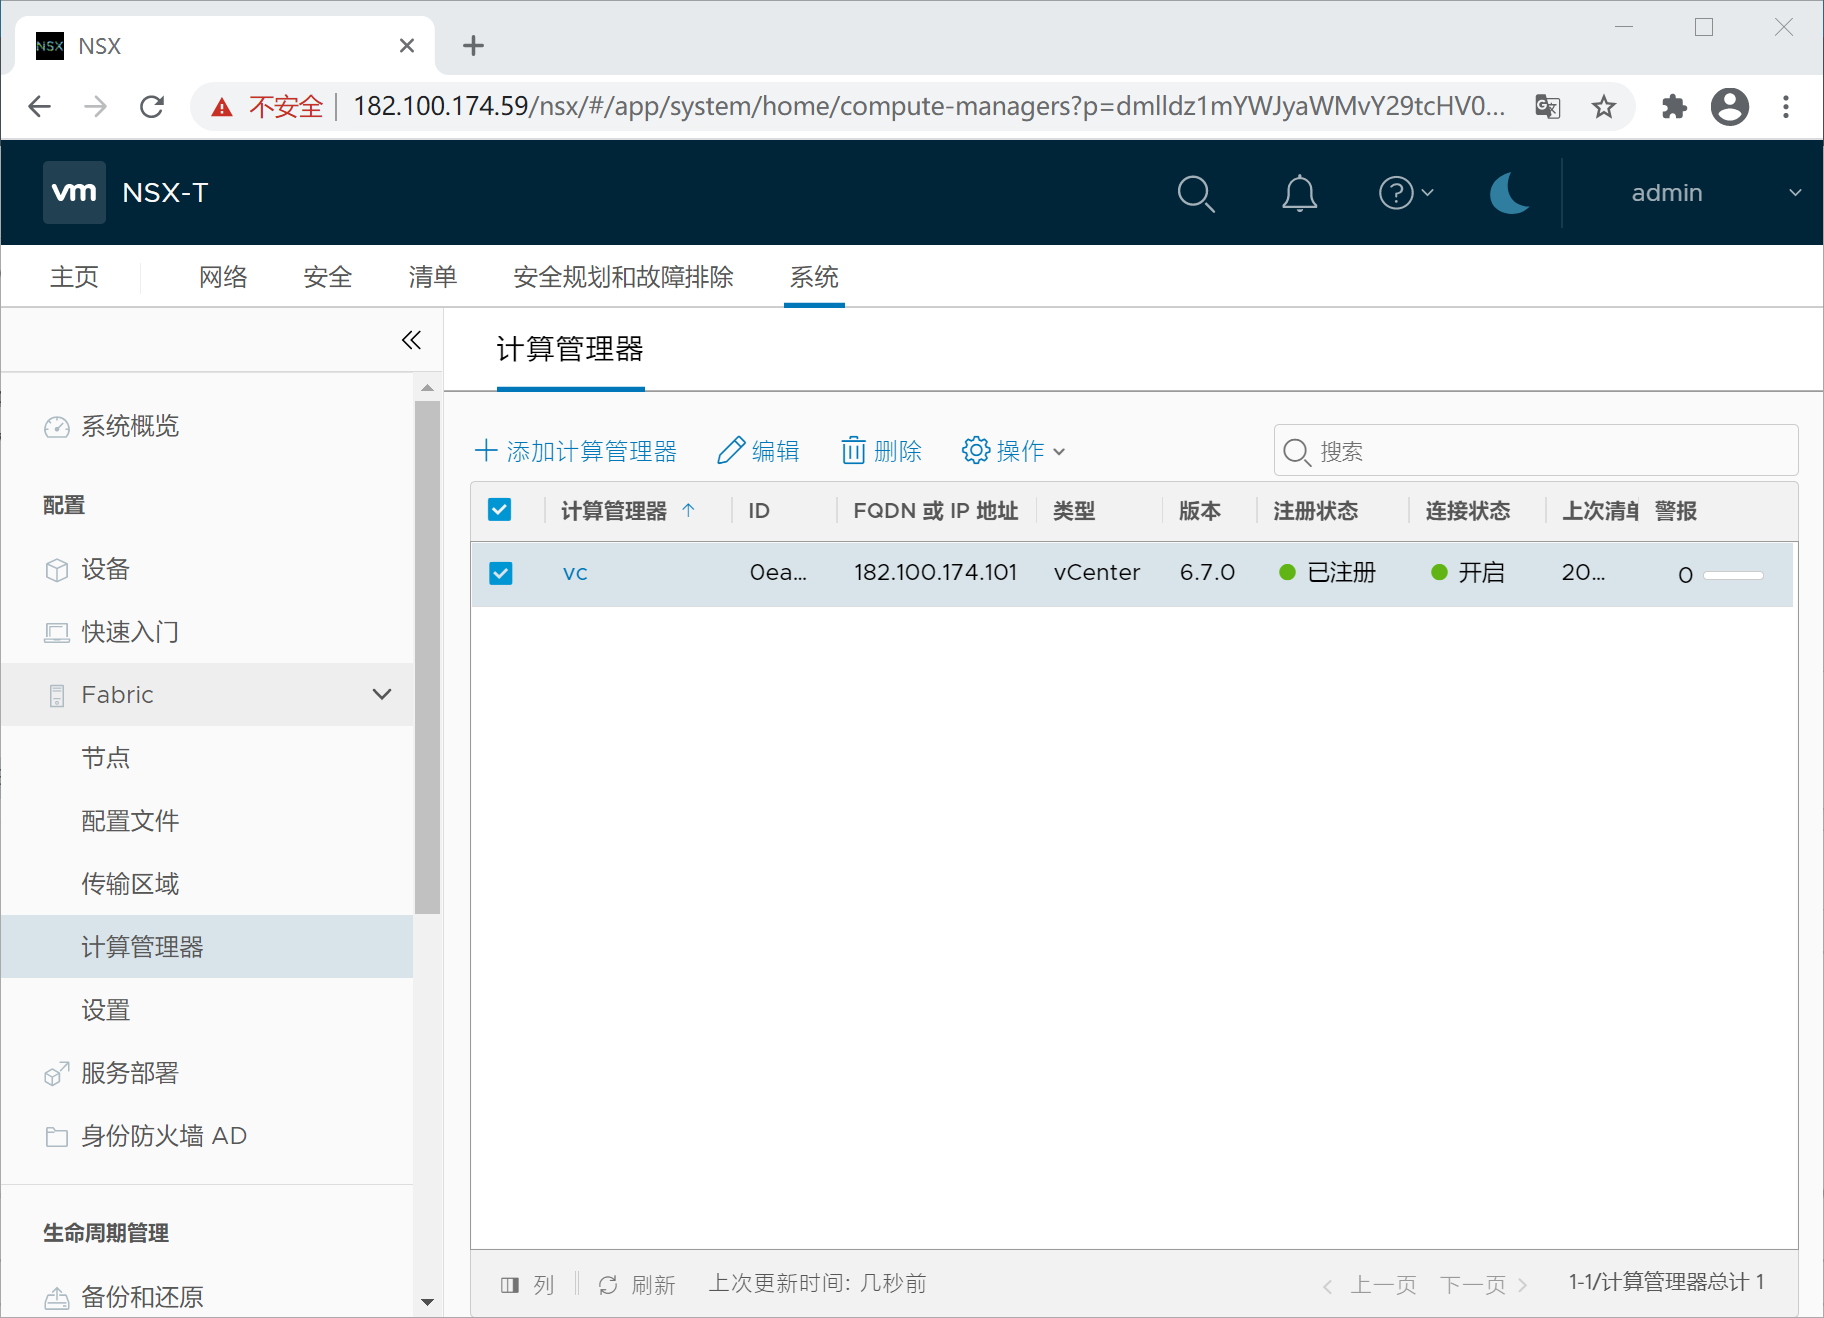
Task: Switch to the 网络 tab
Action: click(222, 277)
